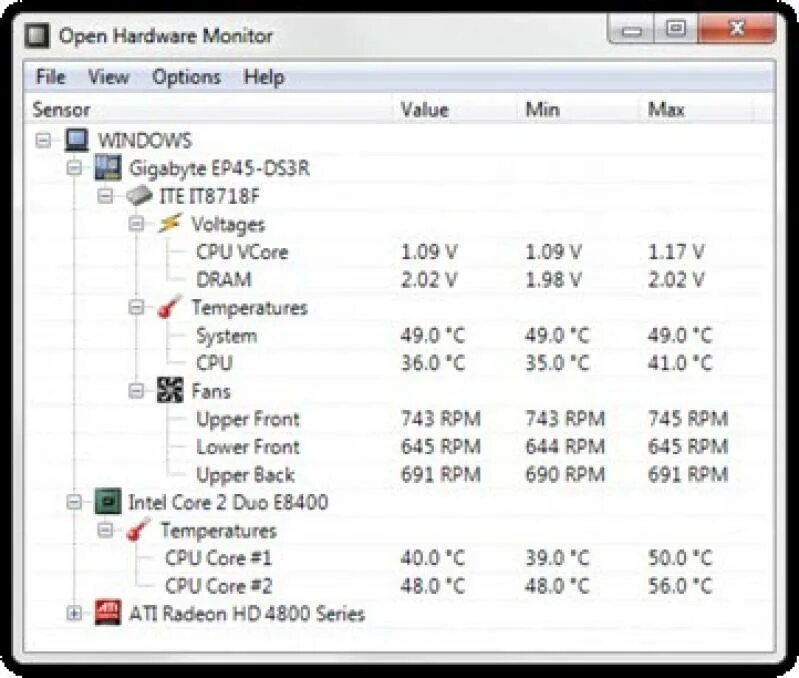
Task: Click the Max column header
Action: [697, 110]
